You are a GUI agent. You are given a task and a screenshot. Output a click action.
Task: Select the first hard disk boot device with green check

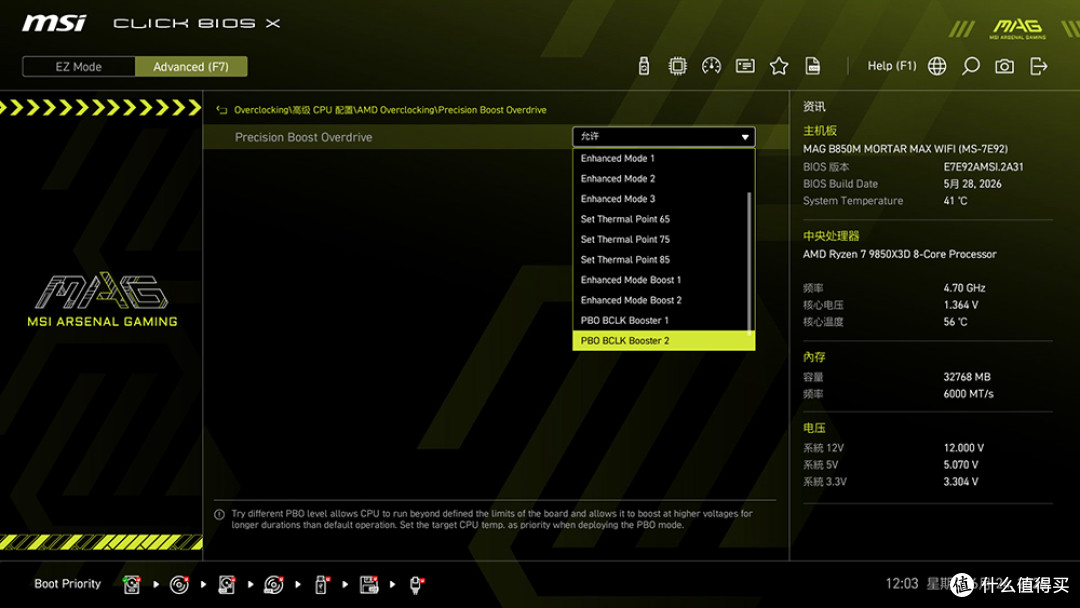(x=131, y=585)
